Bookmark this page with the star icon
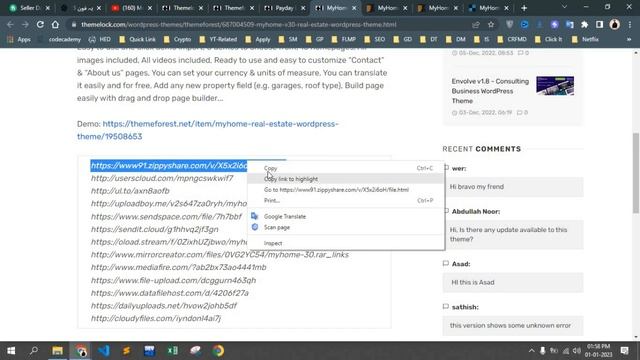The image size is (640, 360). tap(491, 24)
